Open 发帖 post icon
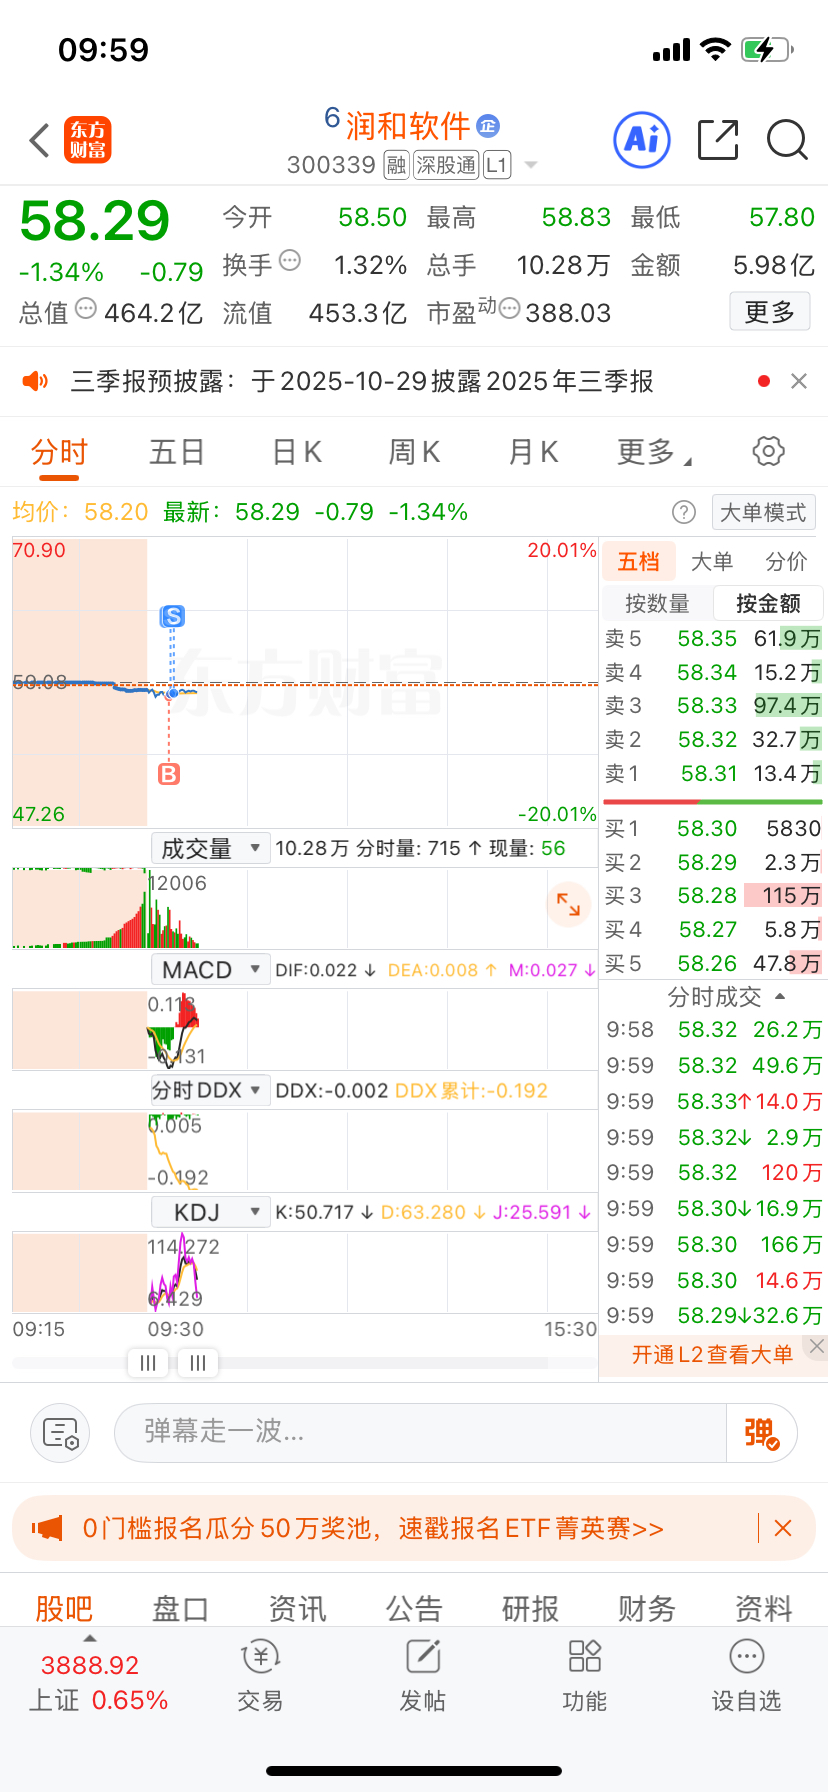This screenshot has width=828, height=1792. (423, 1677)
